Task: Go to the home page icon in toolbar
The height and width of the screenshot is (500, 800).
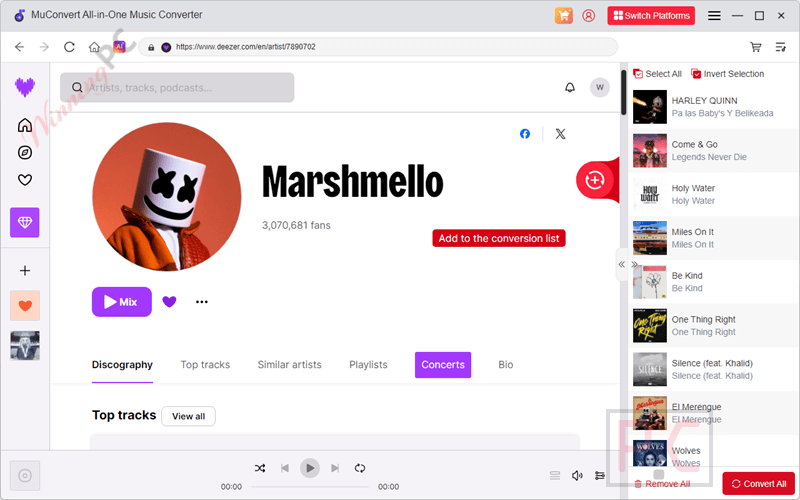Action: [94, 47]
